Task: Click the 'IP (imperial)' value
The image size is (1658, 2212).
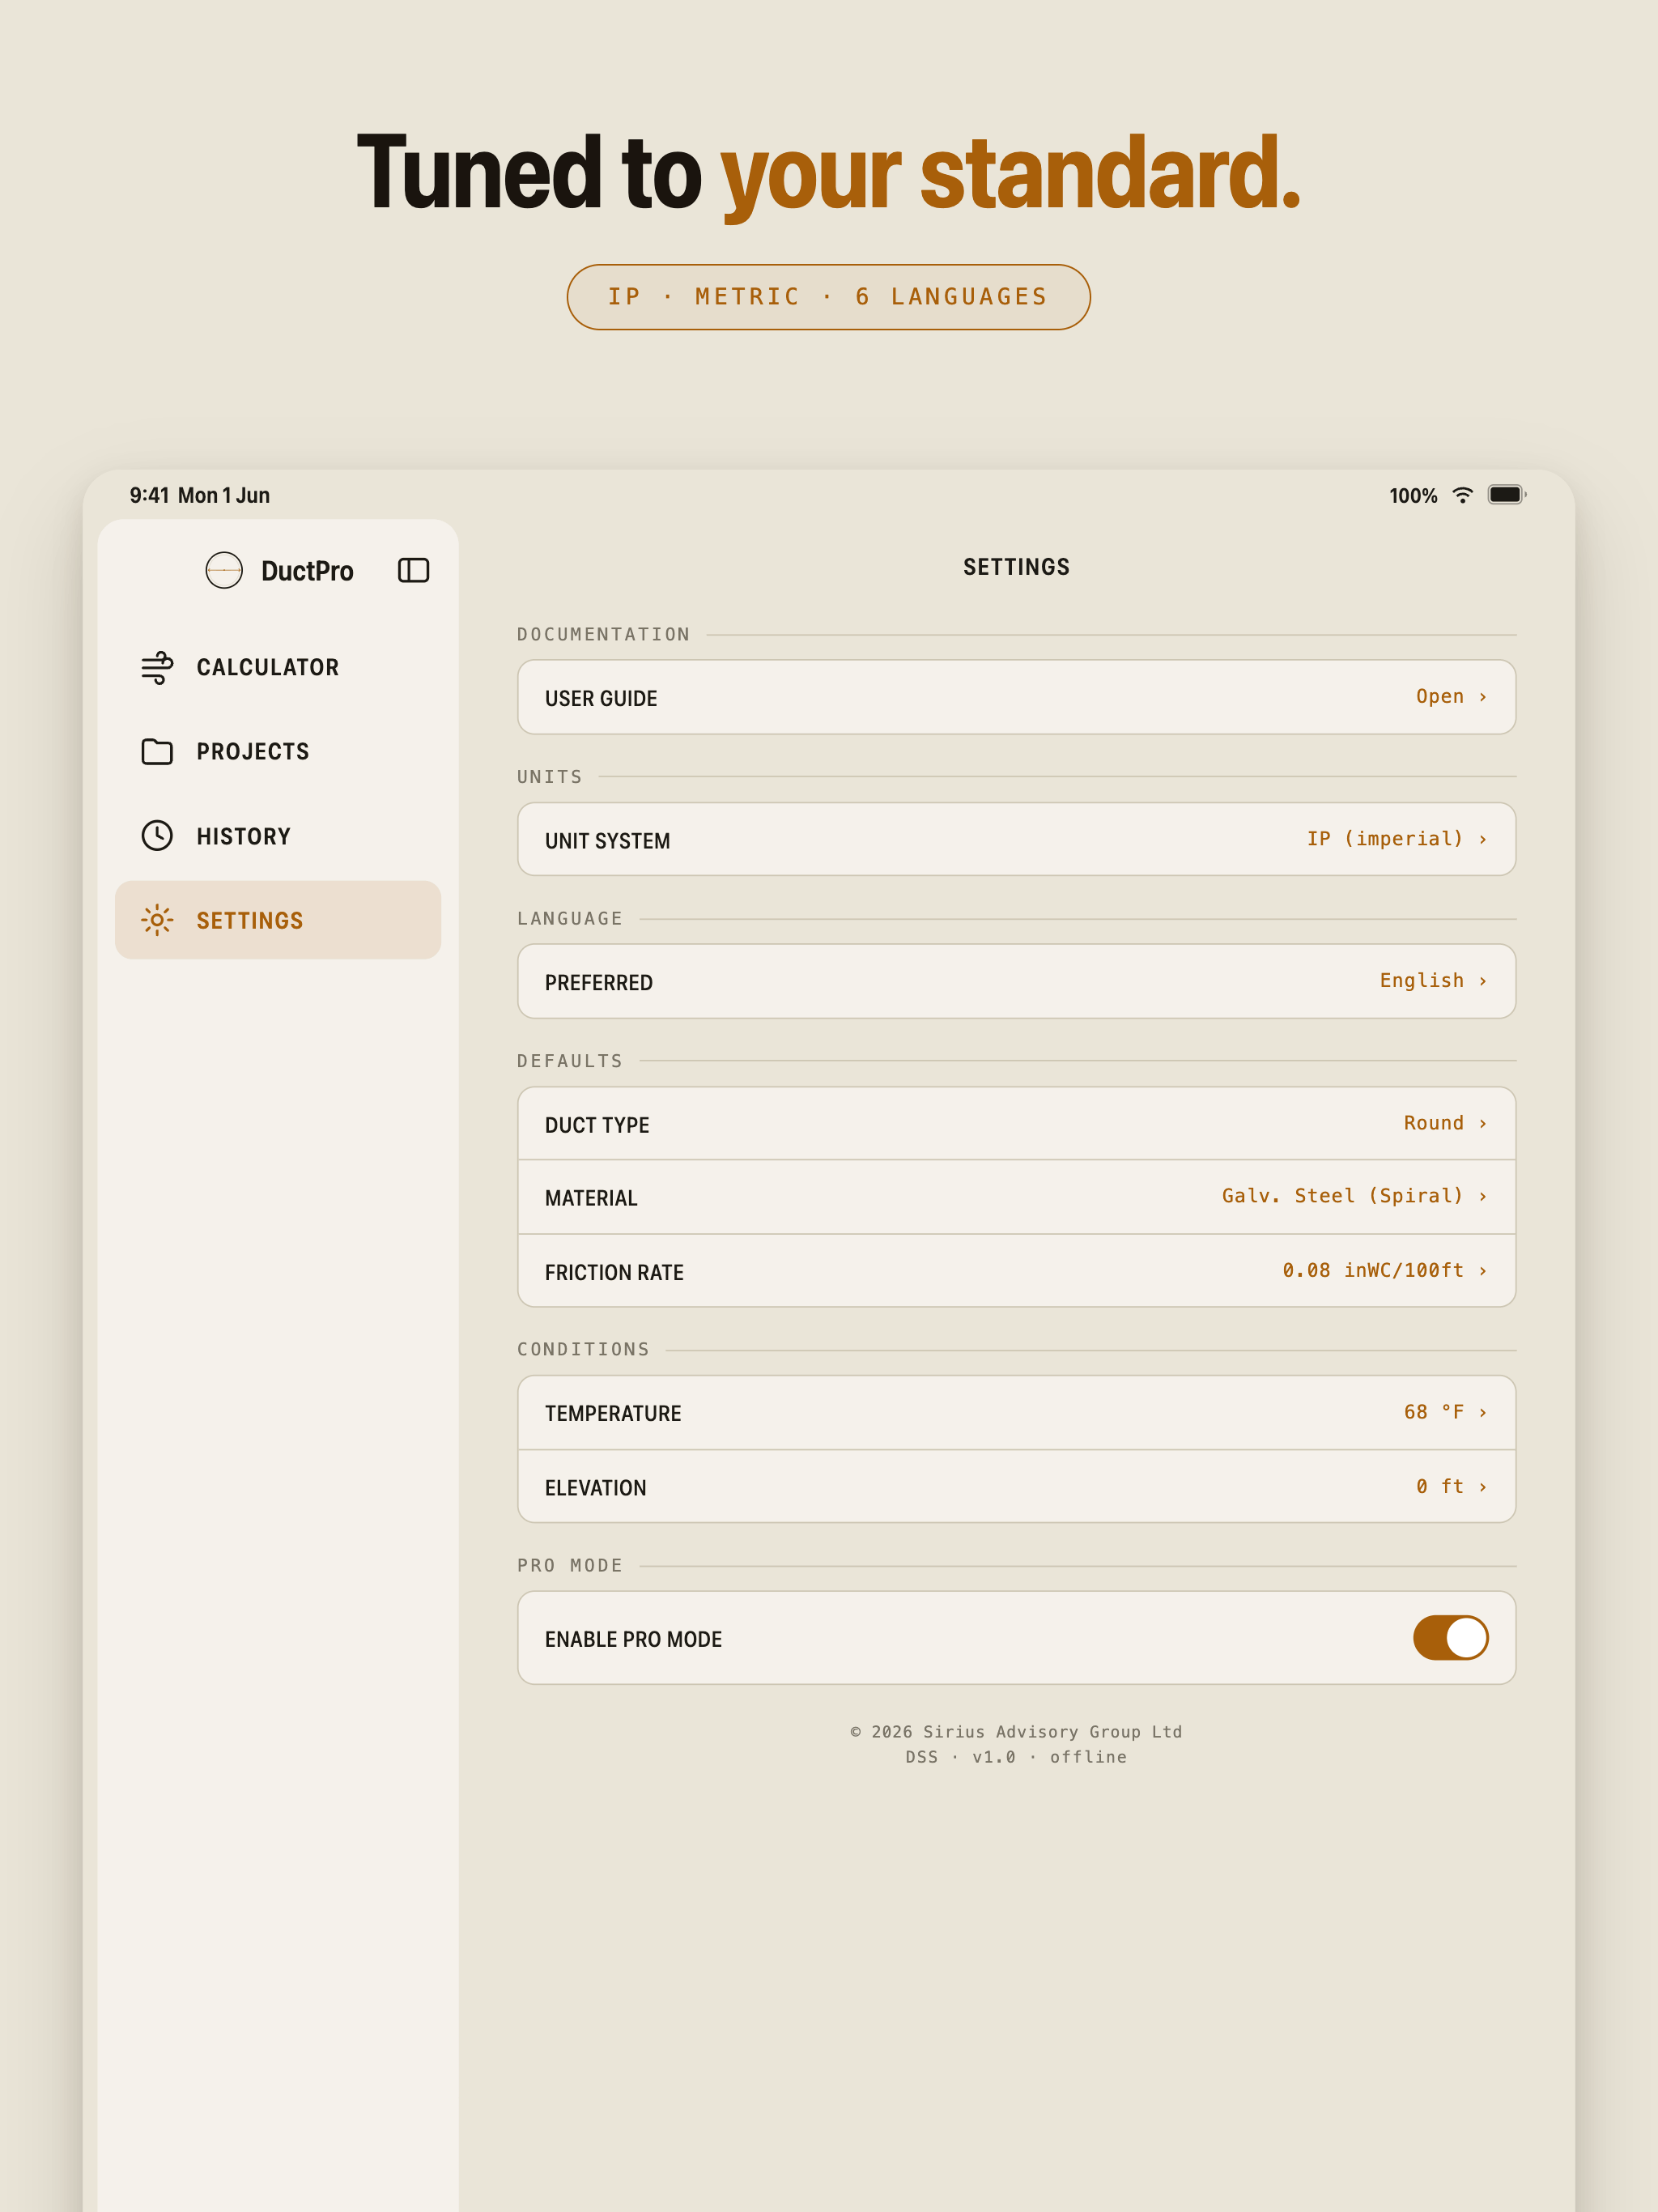Action: [x=1385, y=838]
